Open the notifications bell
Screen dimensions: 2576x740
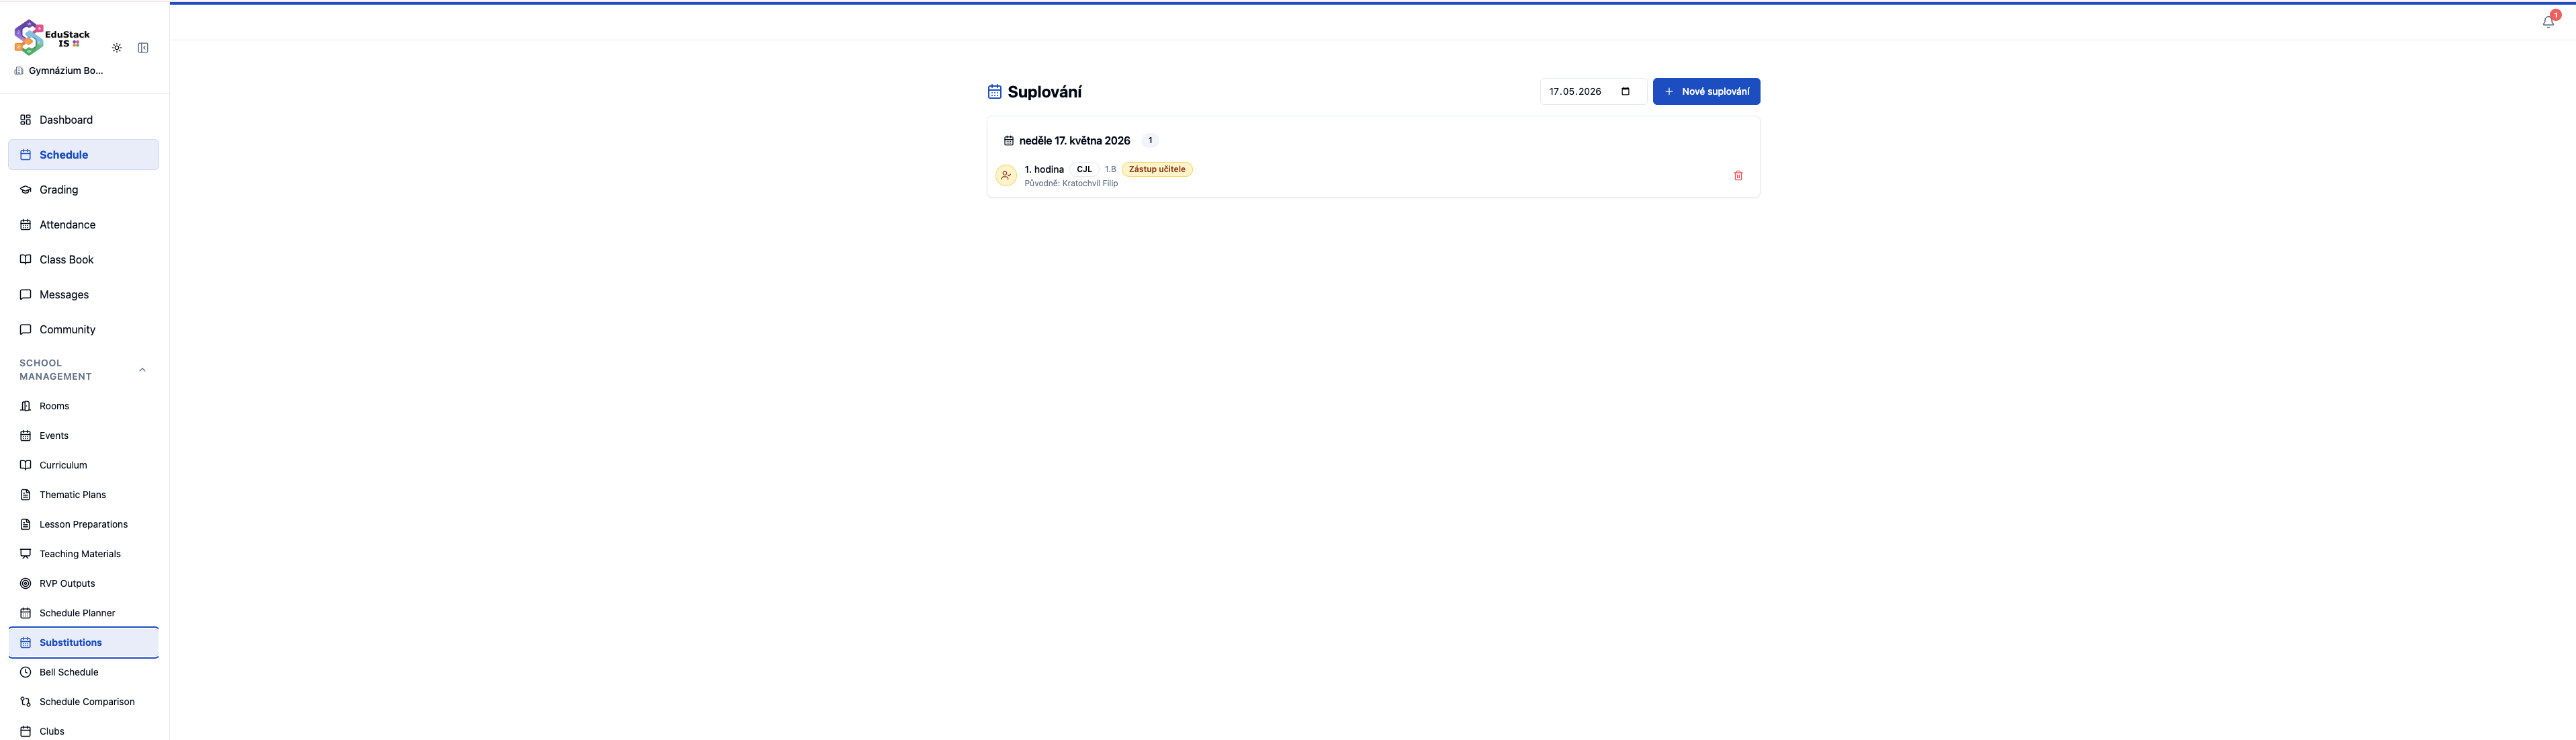[2547, 22]
